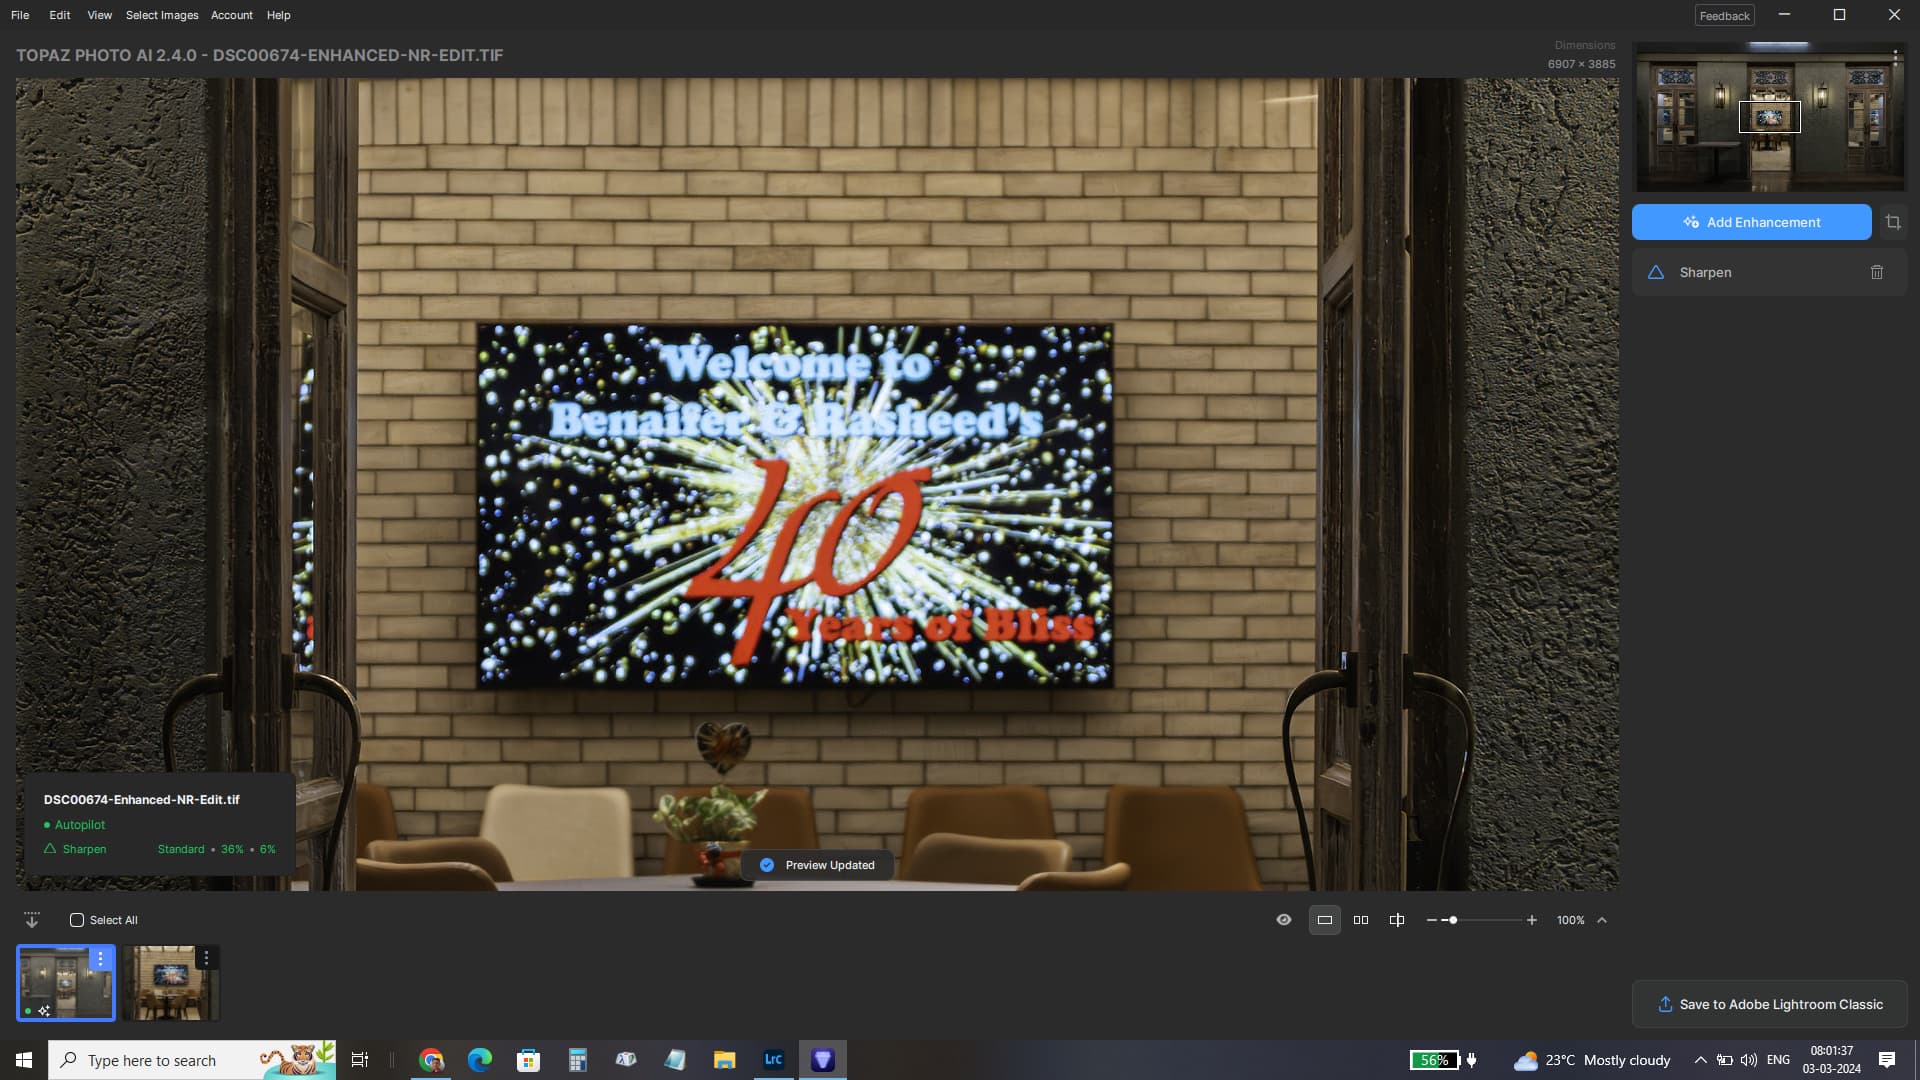This screenshot has height=1080, width=1920.
Task: Switch to split slider view
Action: coord(1397,920)
